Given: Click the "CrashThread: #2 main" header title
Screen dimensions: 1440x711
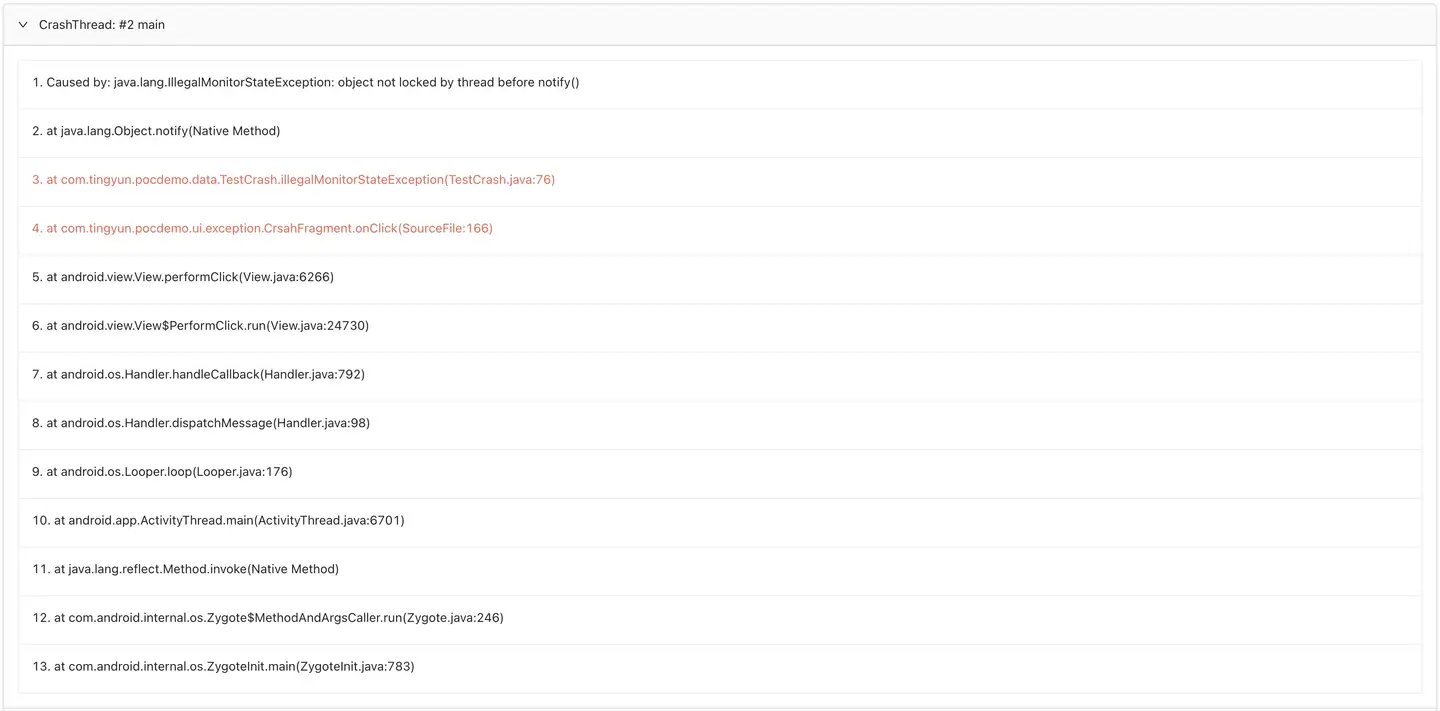Looking at the screenshot, I should pos(101,25).
